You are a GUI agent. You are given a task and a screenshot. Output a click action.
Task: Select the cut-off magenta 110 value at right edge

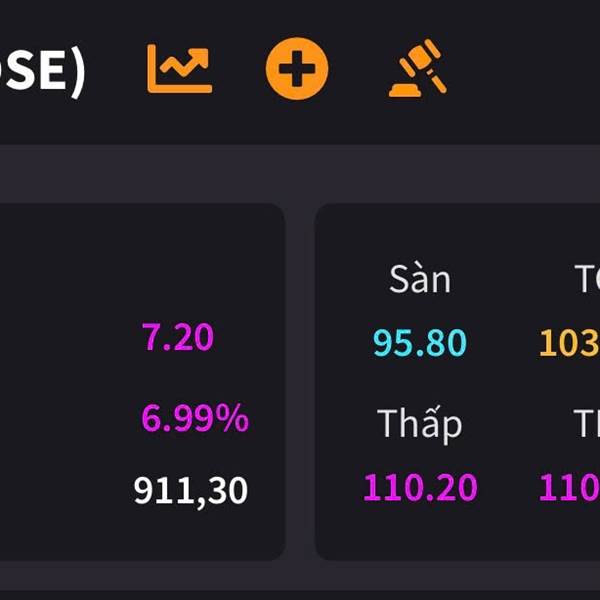click(x=570, y=488)
